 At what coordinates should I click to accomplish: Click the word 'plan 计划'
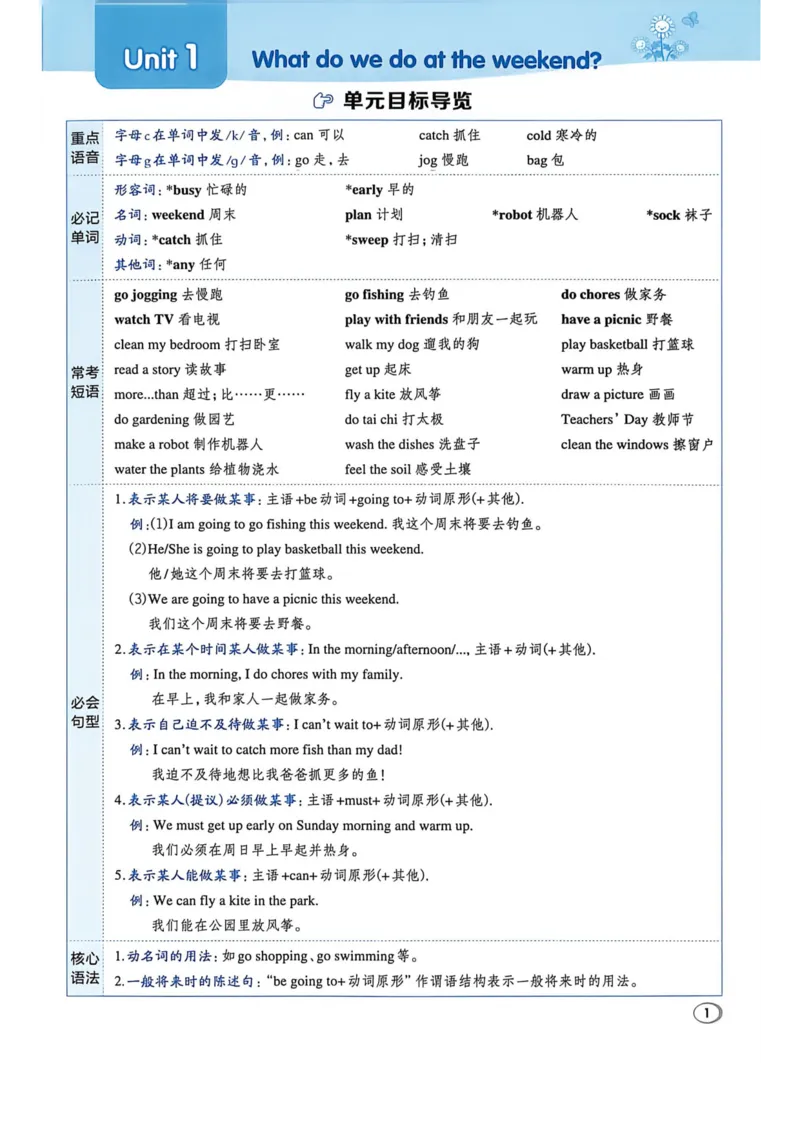[373, 215]
